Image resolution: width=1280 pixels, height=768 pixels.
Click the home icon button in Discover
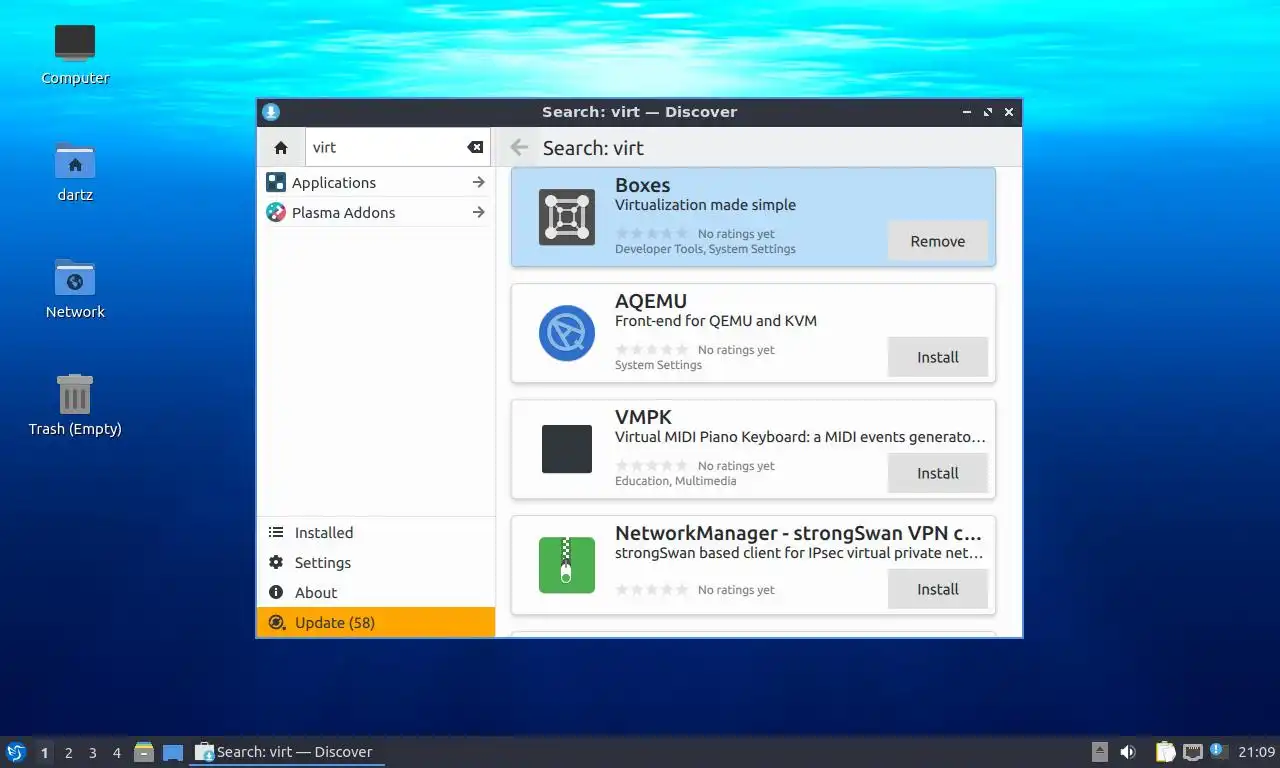pos(281,147)
